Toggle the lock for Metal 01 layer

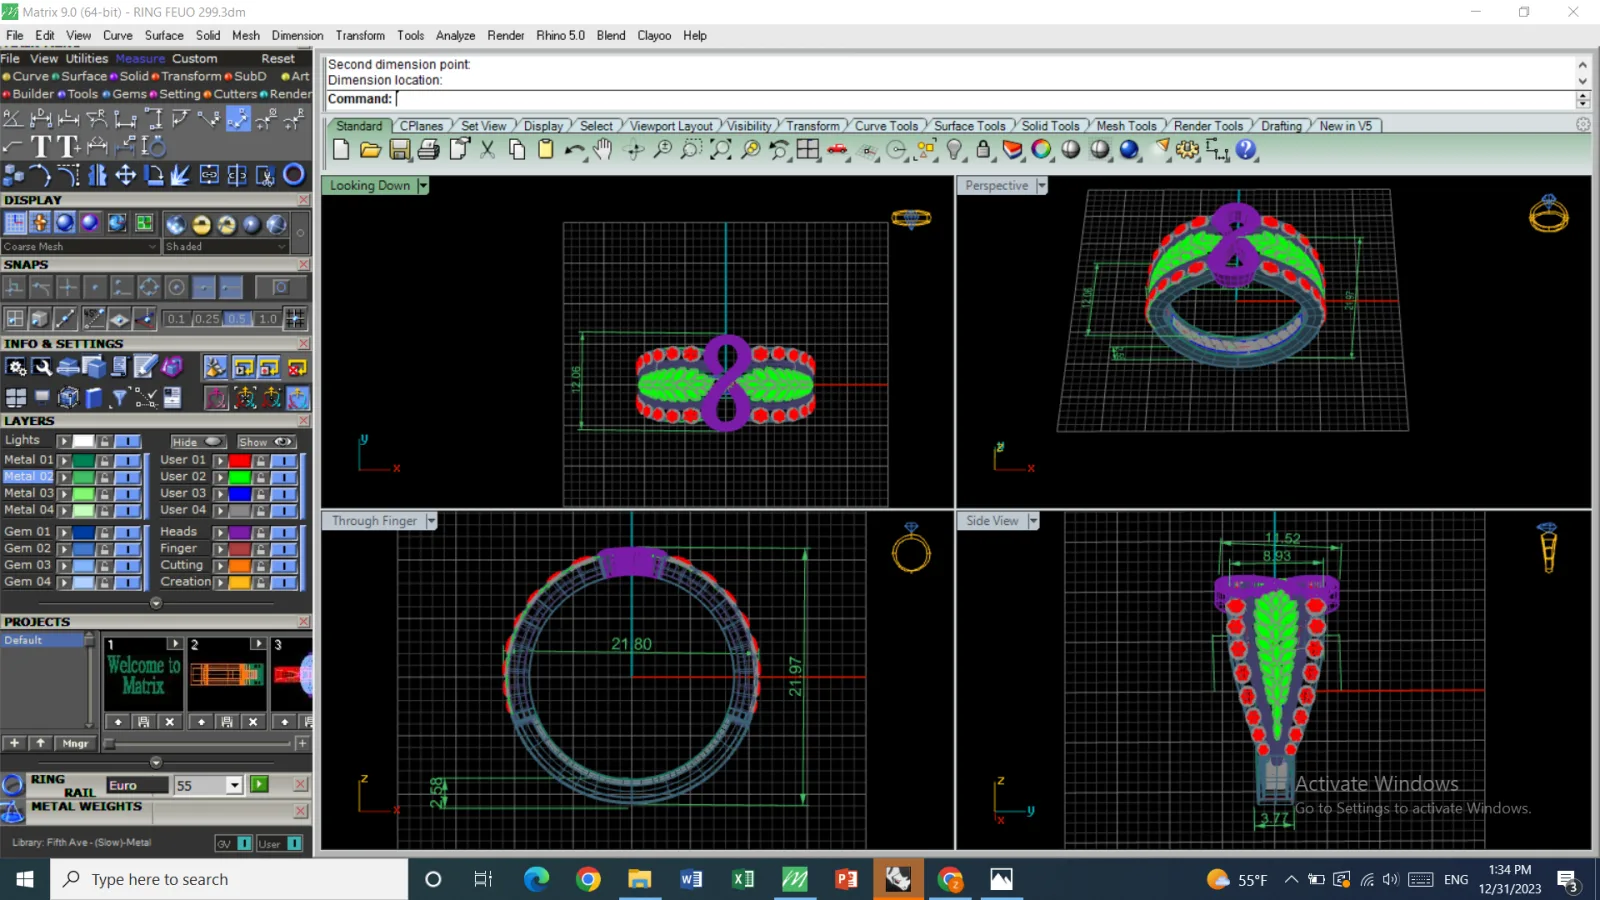(104, 461)
